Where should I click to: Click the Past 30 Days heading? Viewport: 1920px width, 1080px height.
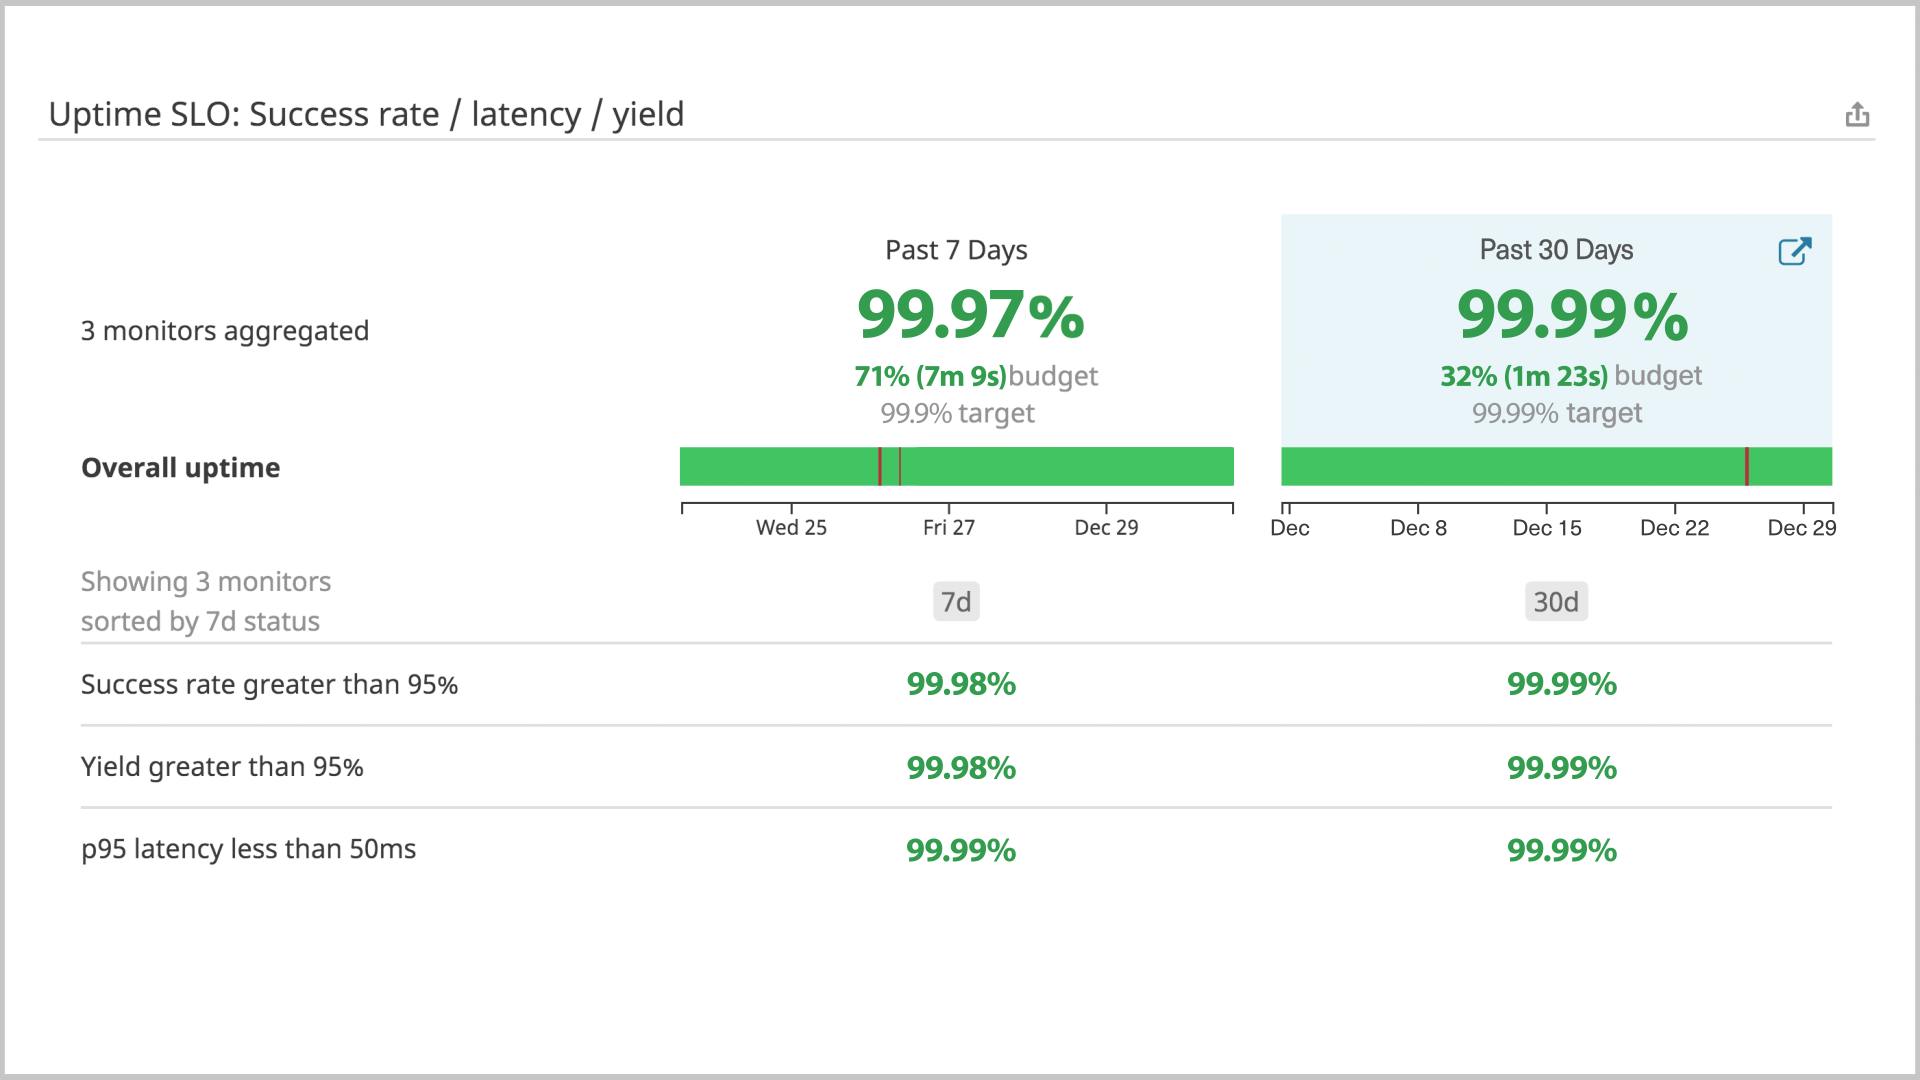(1556, 250)
